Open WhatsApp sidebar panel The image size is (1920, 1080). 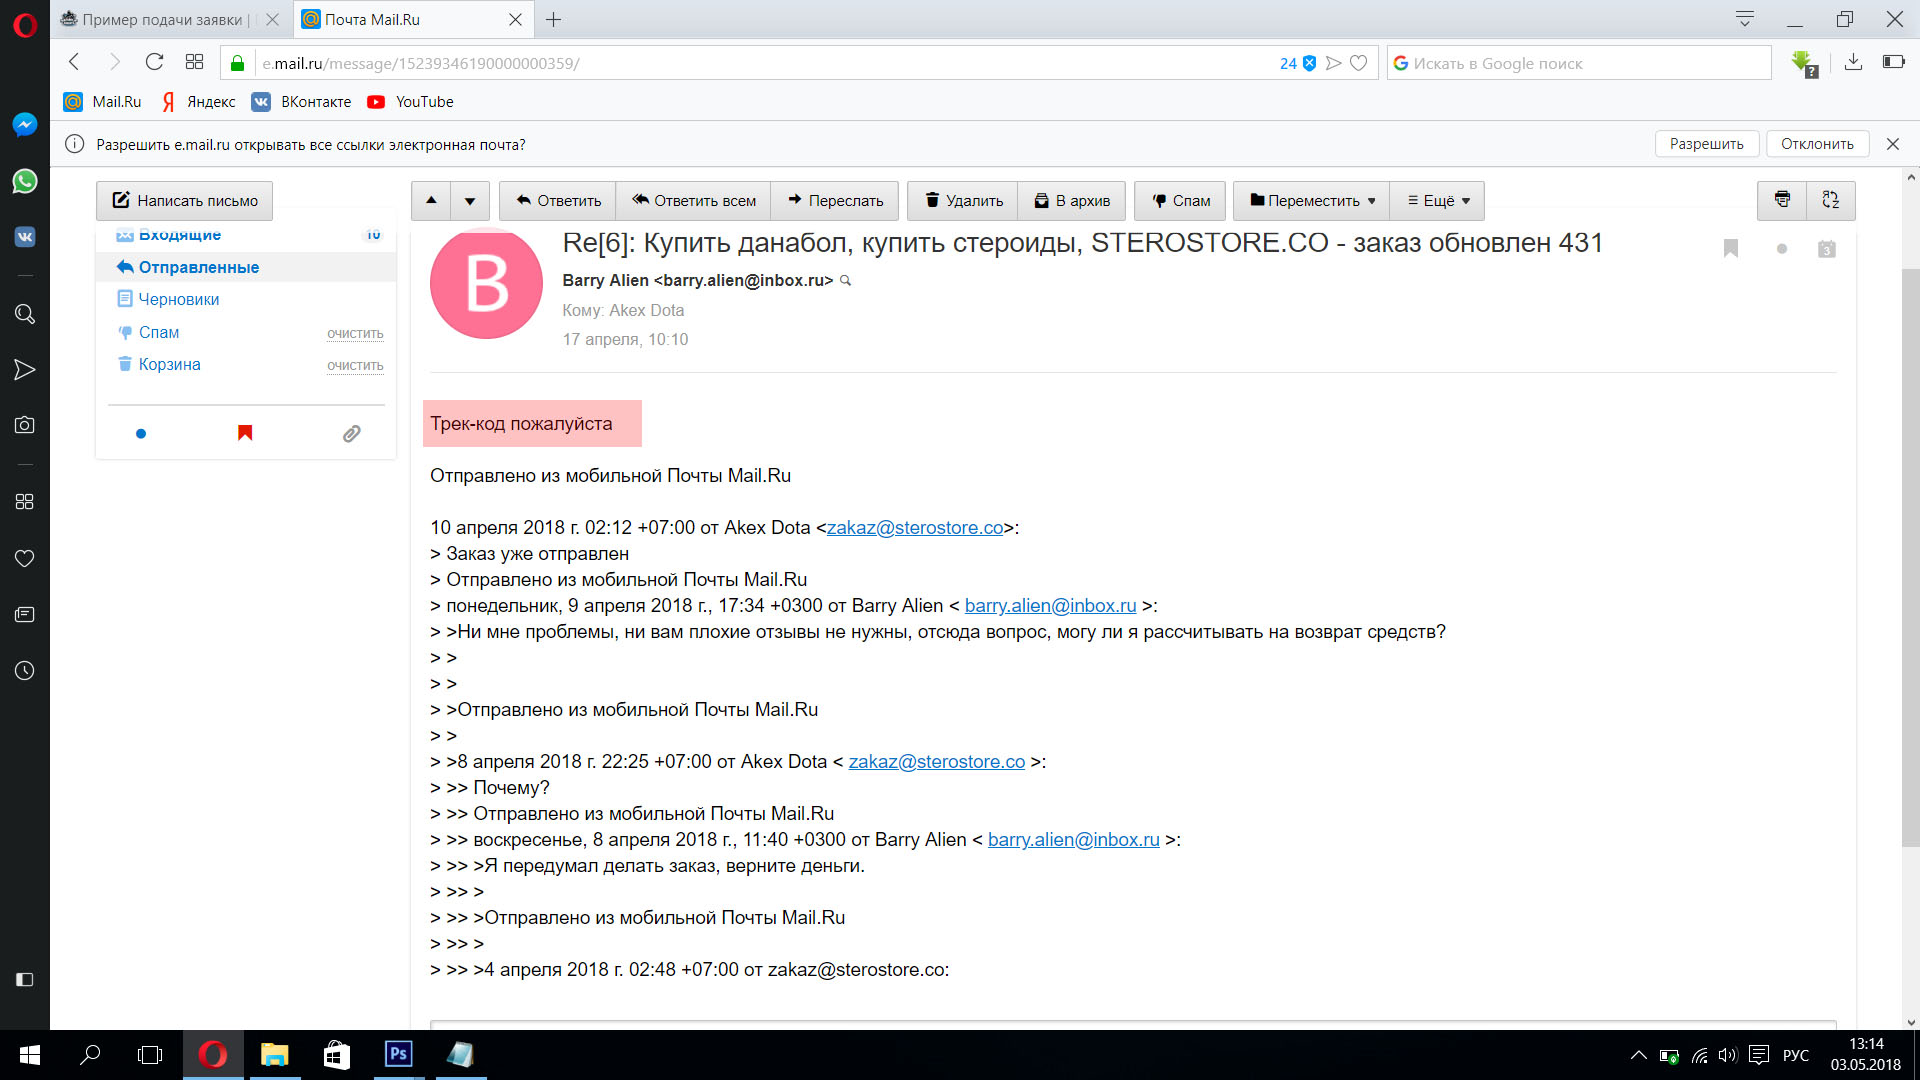(24, 181)
